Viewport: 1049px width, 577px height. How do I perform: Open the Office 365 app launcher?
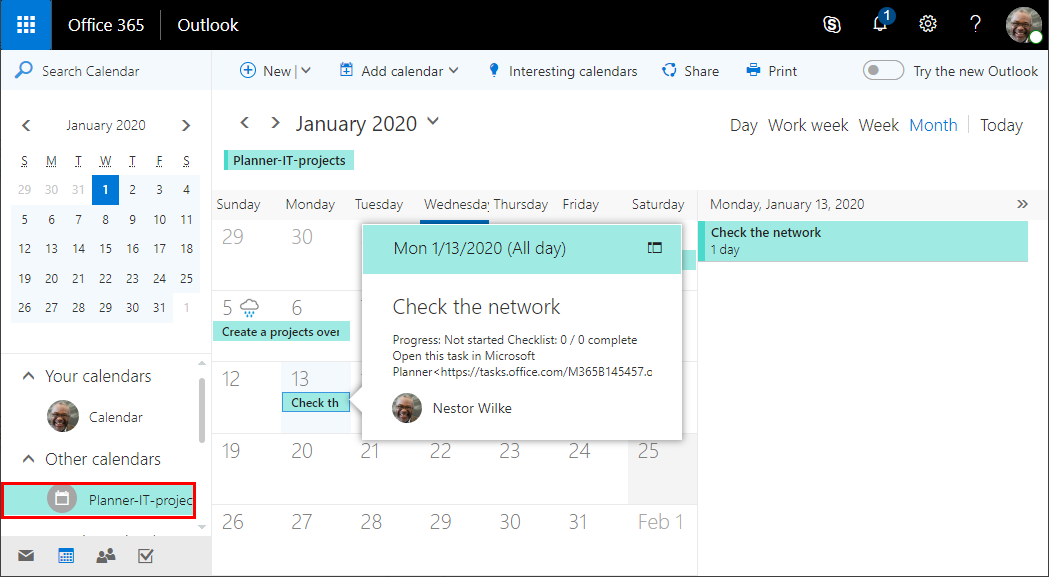point(26,25)
